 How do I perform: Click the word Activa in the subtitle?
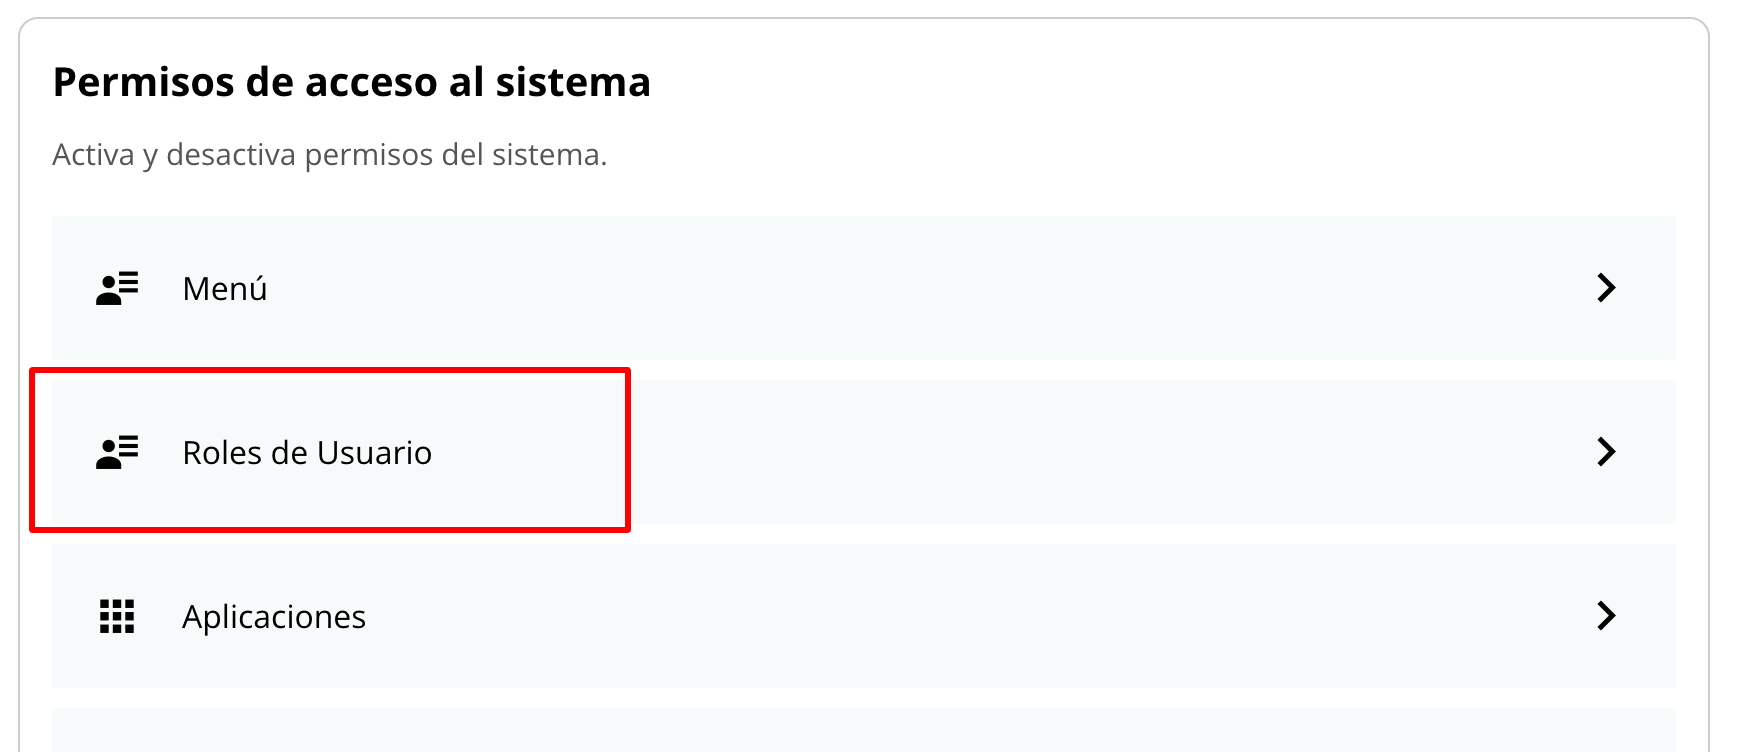(93, 155)
